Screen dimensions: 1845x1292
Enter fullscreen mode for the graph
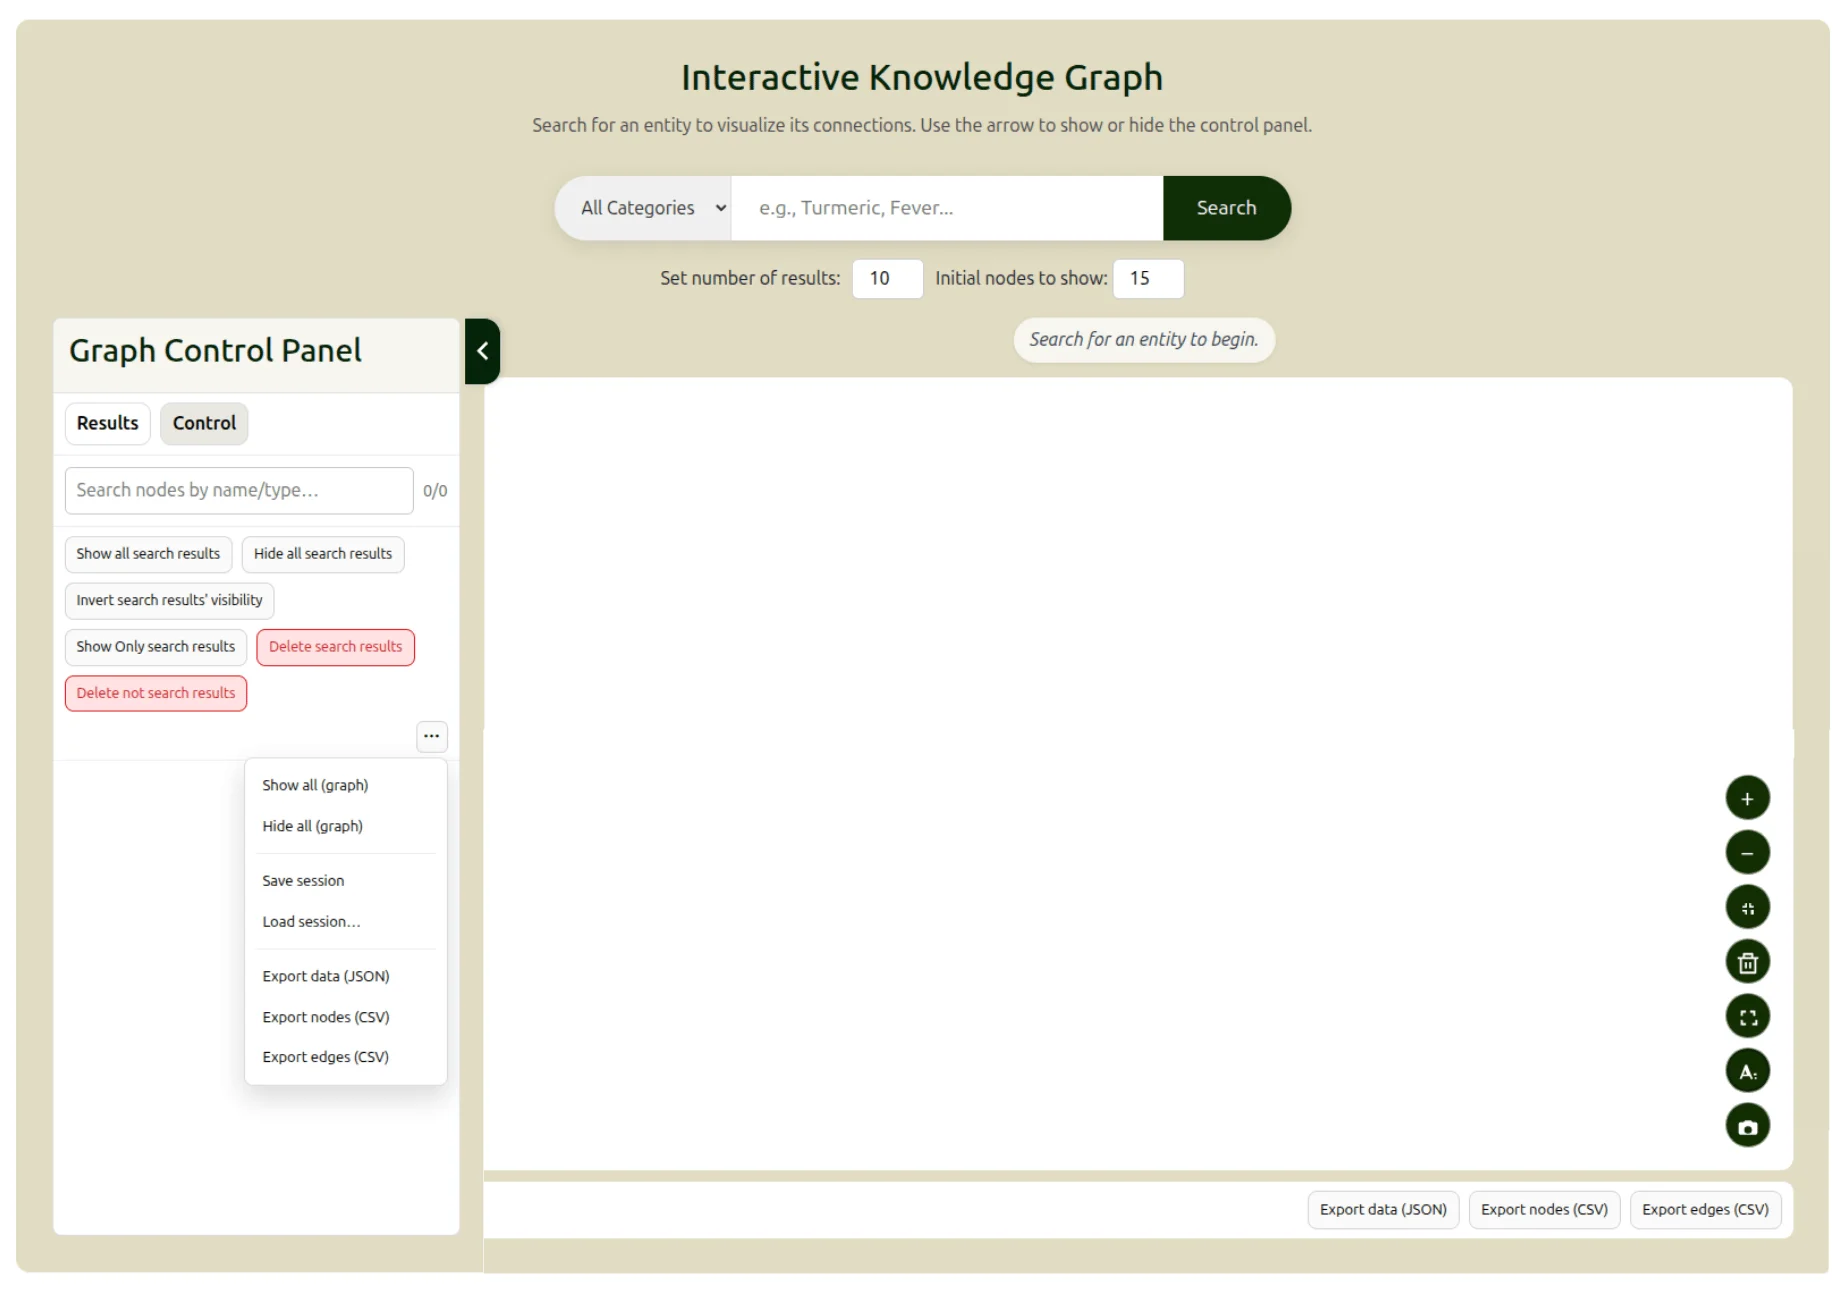click(1747, 1017)
